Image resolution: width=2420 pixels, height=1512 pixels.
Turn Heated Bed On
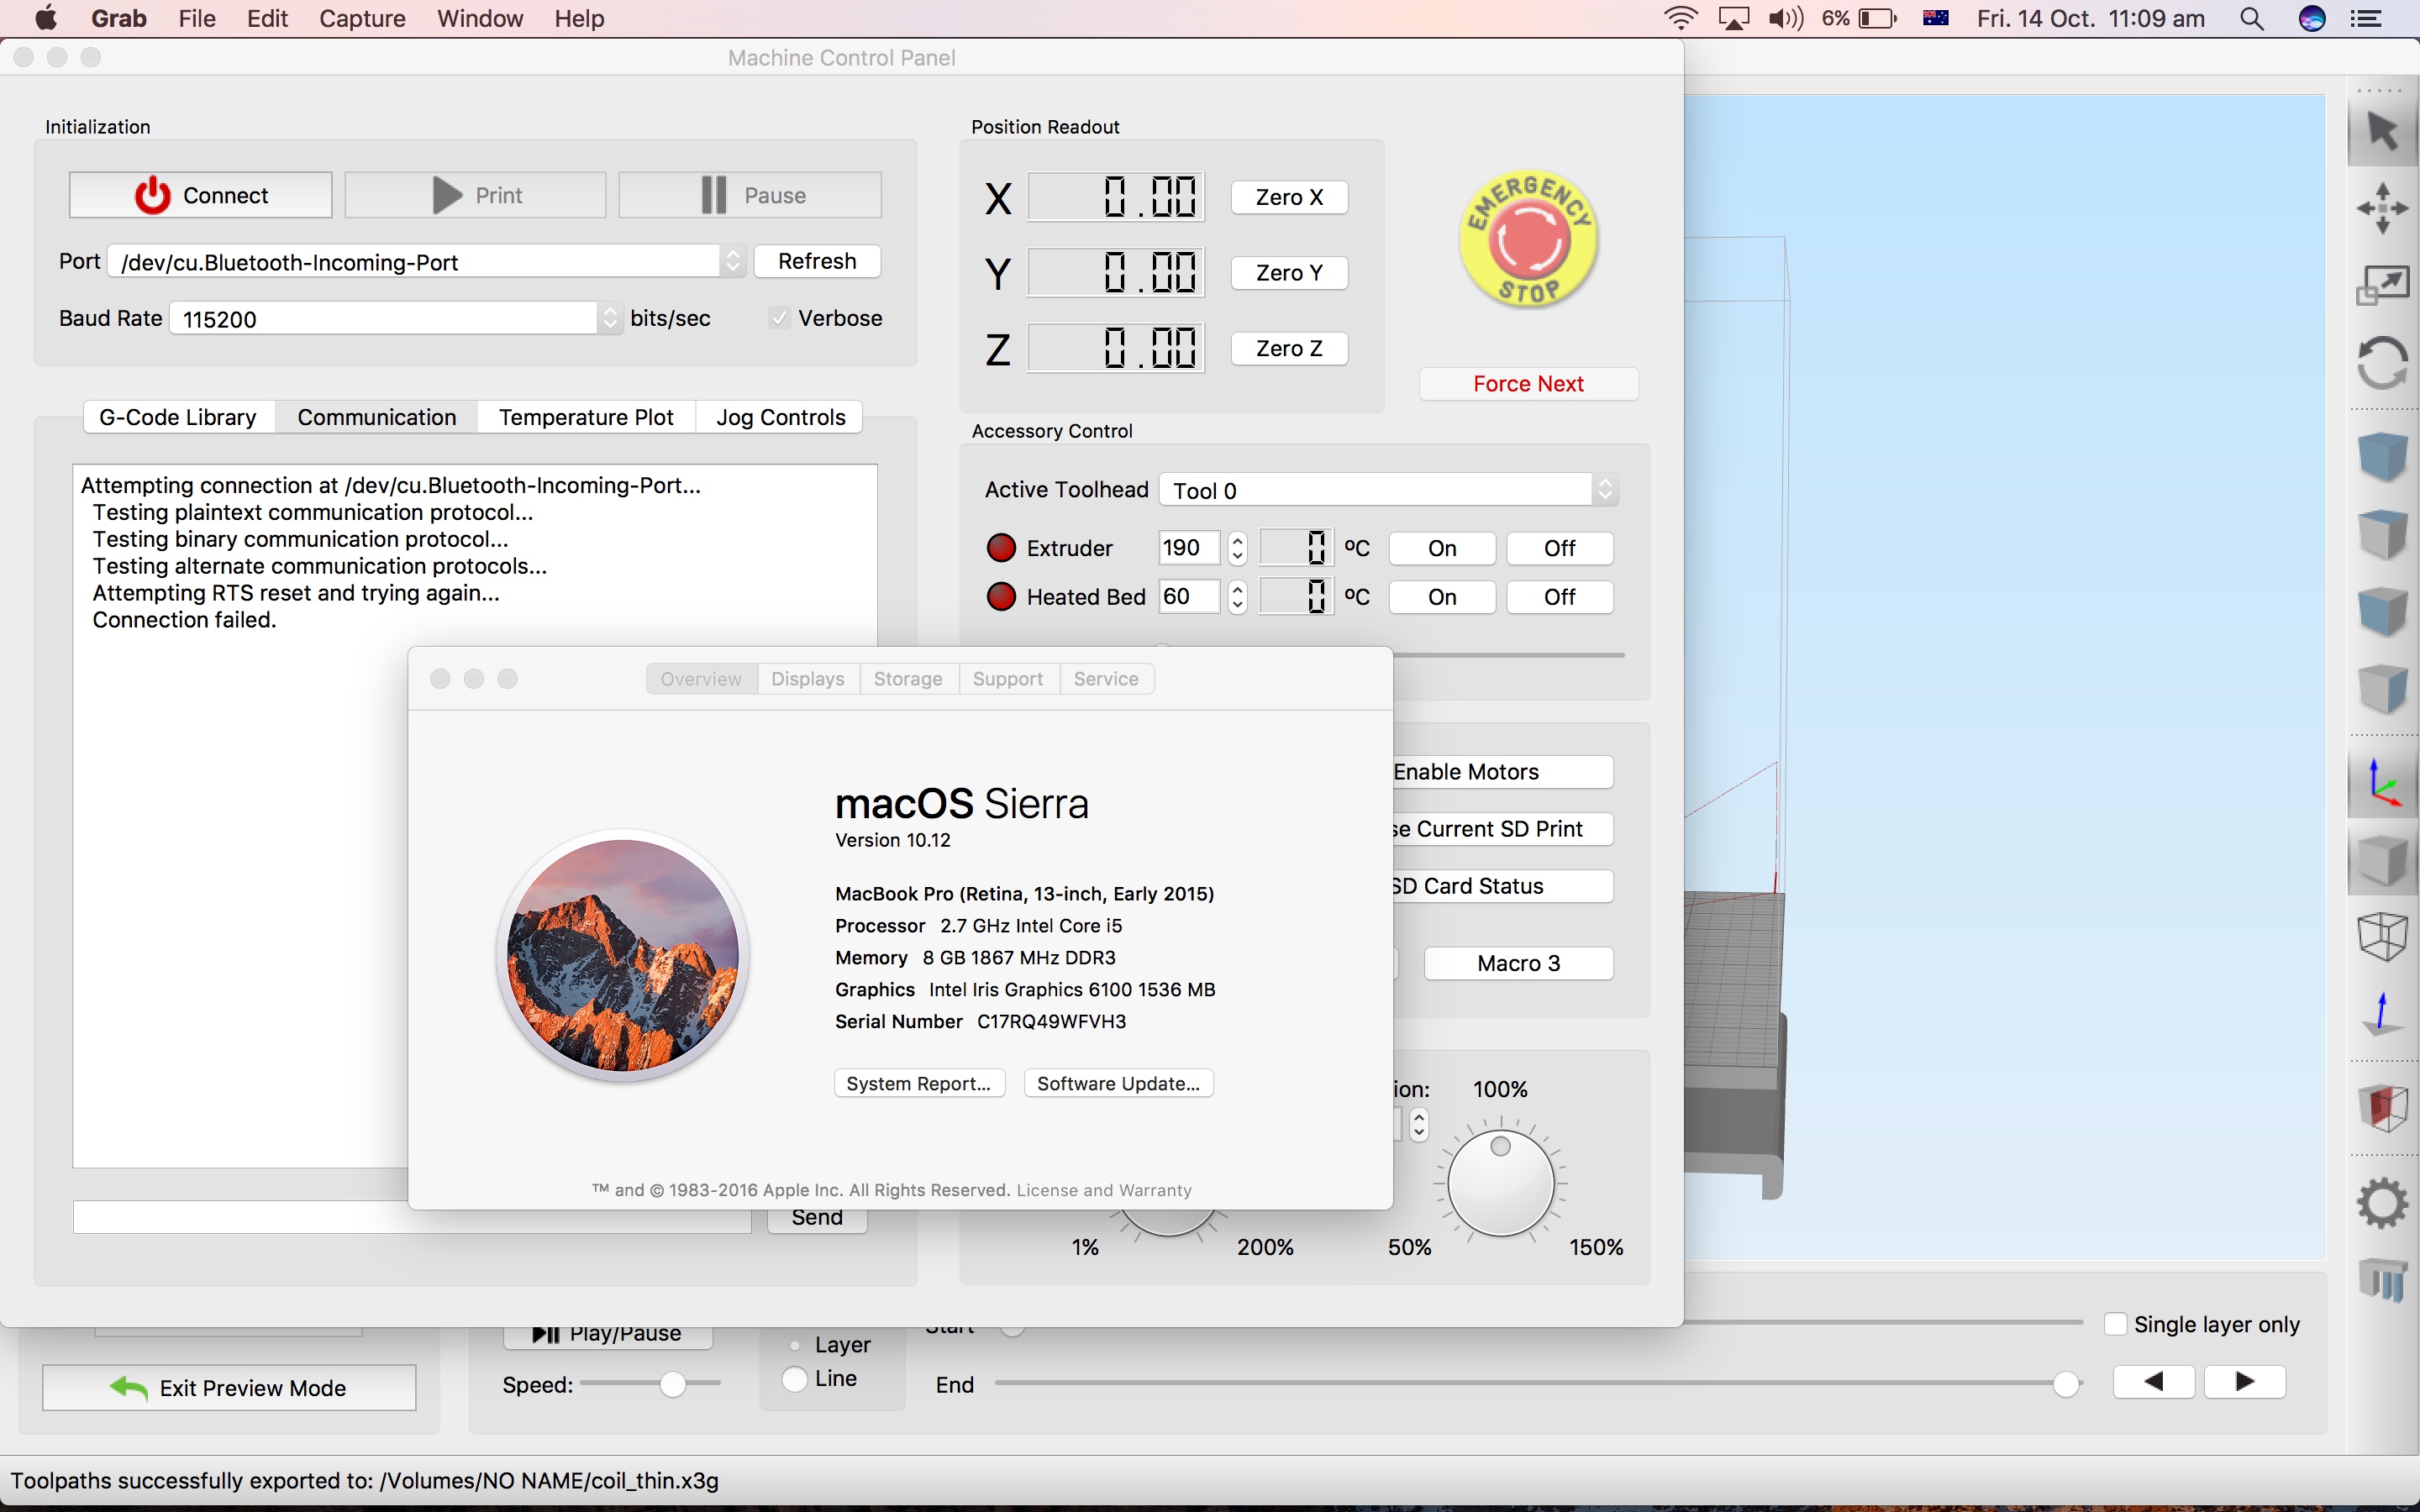pos(1442,597)
